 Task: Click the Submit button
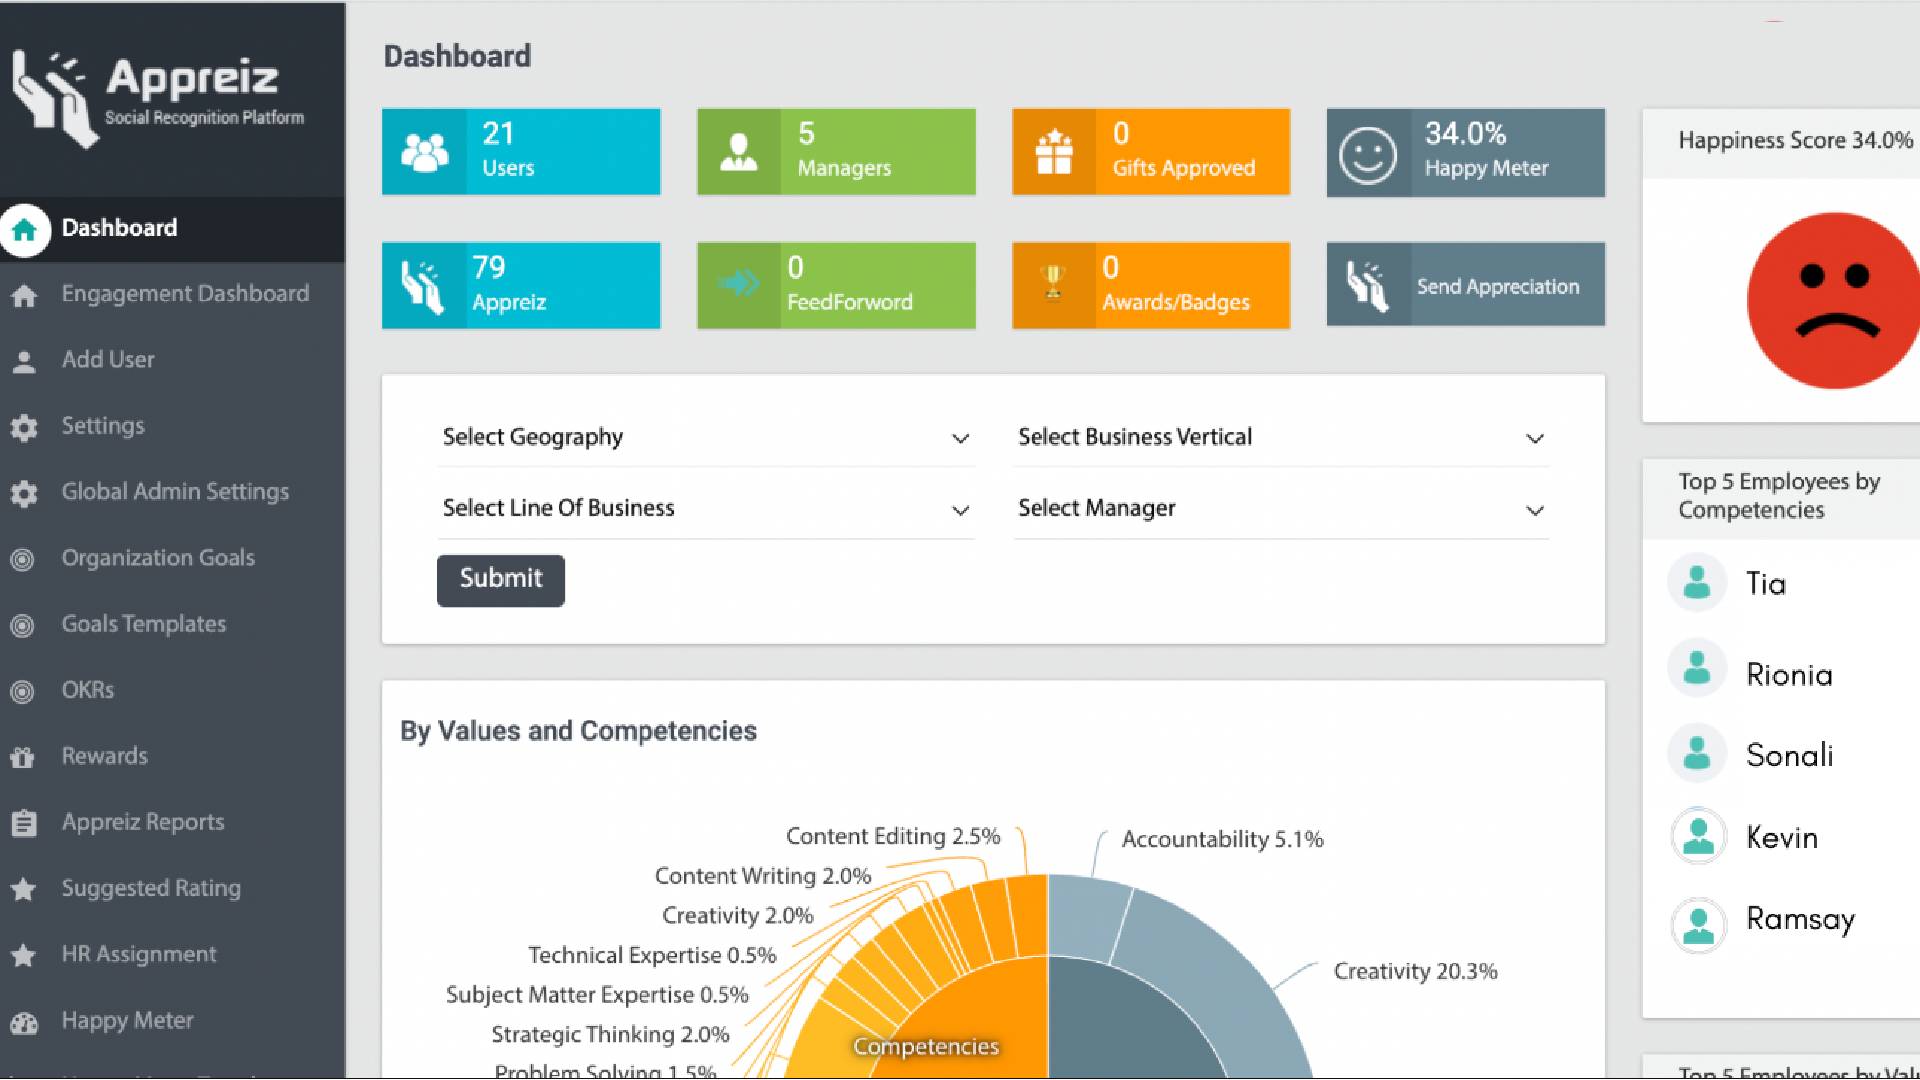[501, 580]
